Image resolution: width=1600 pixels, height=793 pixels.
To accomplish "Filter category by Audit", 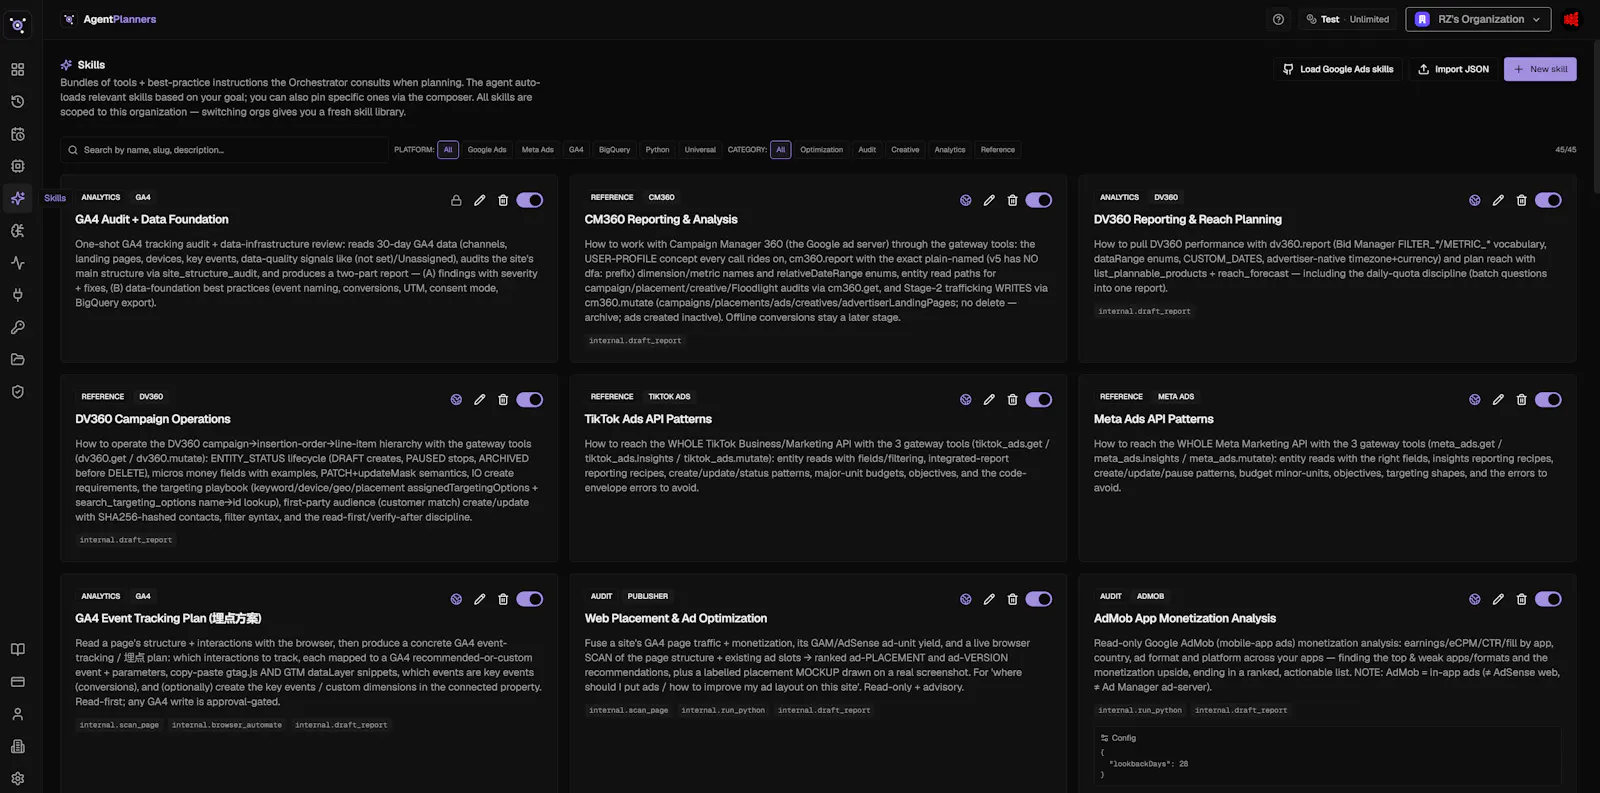I will coord(867,150).
